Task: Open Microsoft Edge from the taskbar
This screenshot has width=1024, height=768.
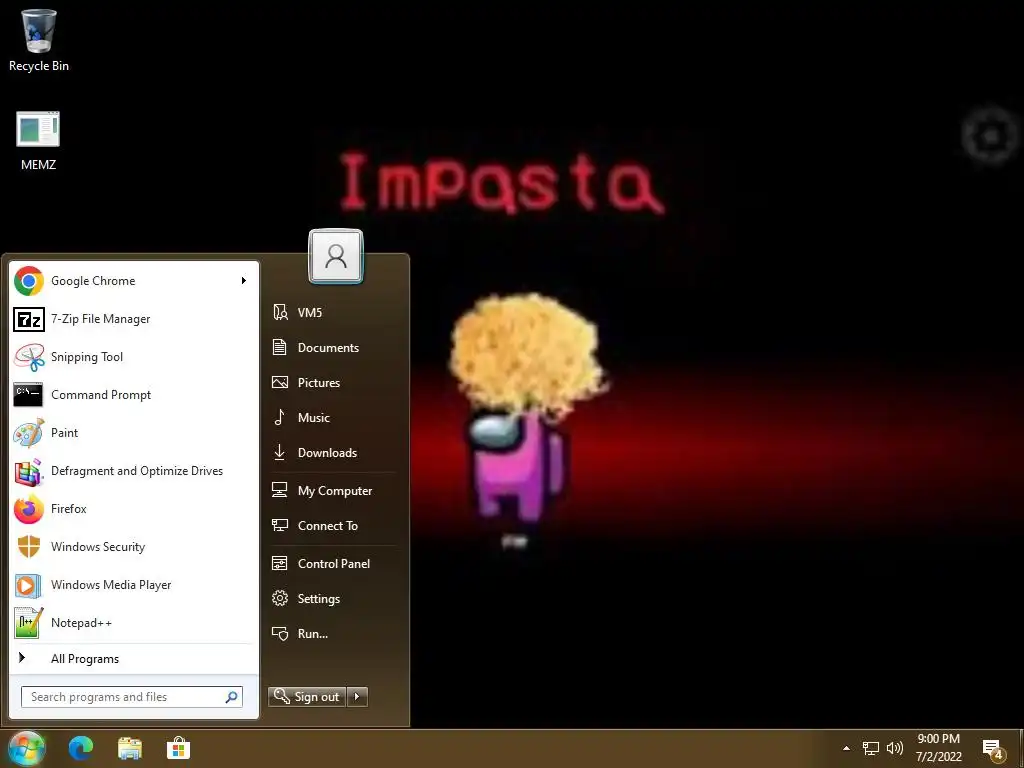Action: 81,748
